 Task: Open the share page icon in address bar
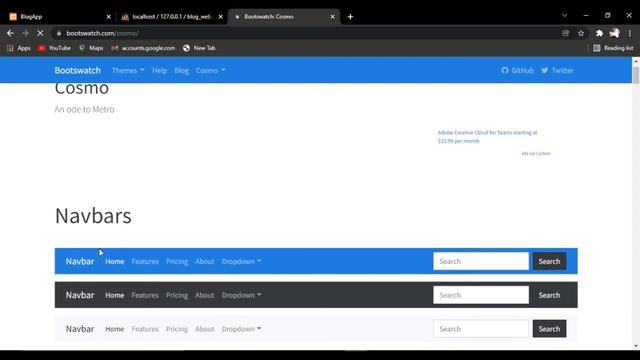point(566,33)
